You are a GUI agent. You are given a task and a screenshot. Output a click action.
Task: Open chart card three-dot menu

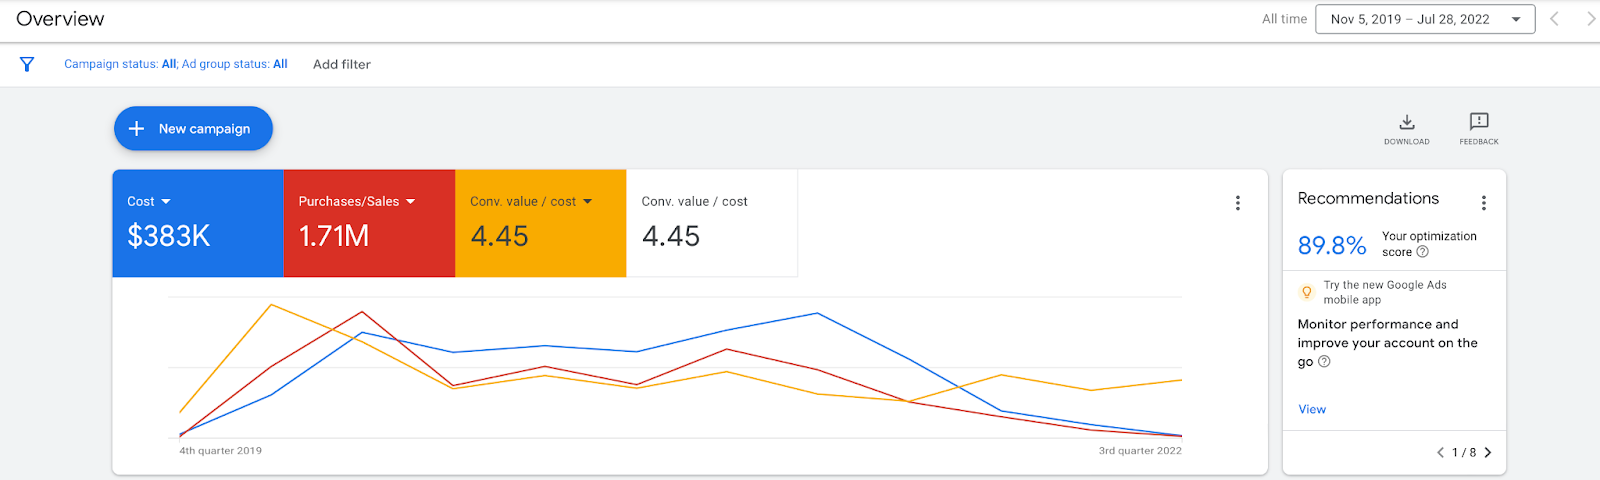1238,203
